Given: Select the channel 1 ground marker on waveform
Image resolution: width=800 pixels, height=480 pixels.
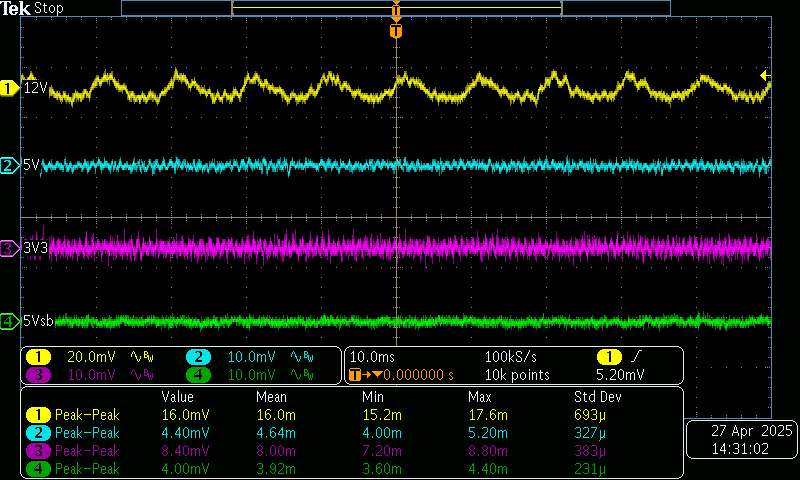Looking at the screenshot, I should [x=9, y=88].
